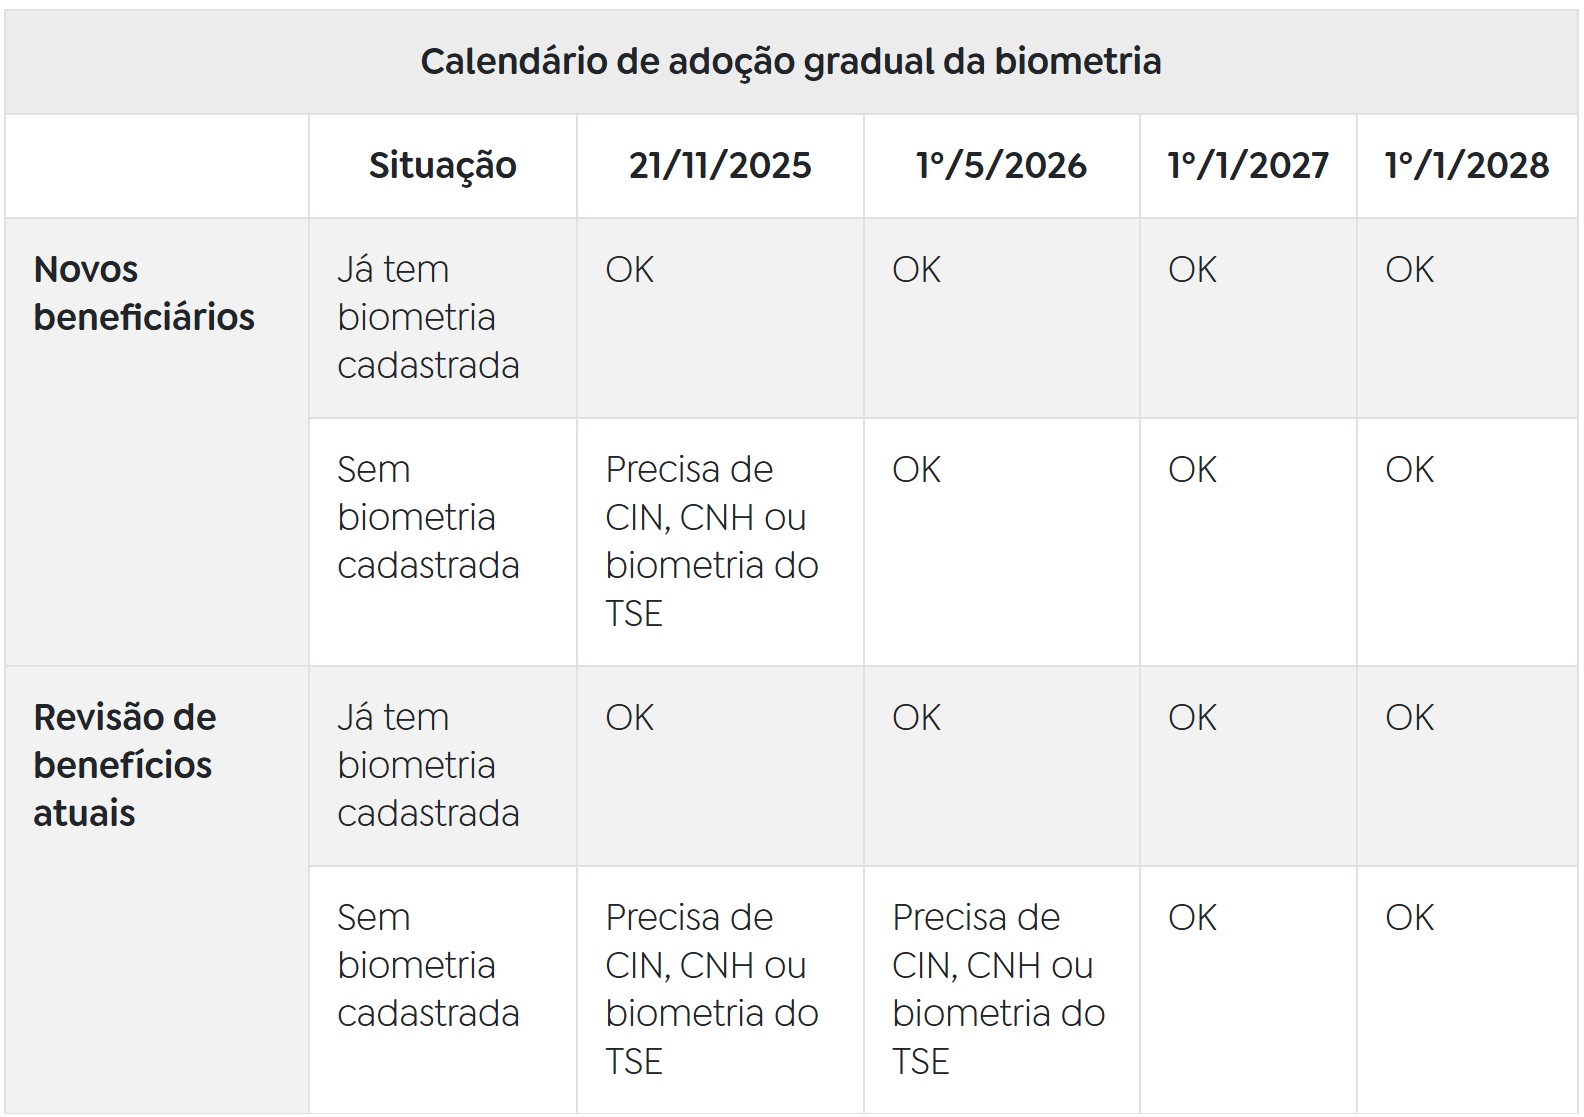Click top OK cell under 21/11/2025
1584x1117 pixels.
(630, 270)
